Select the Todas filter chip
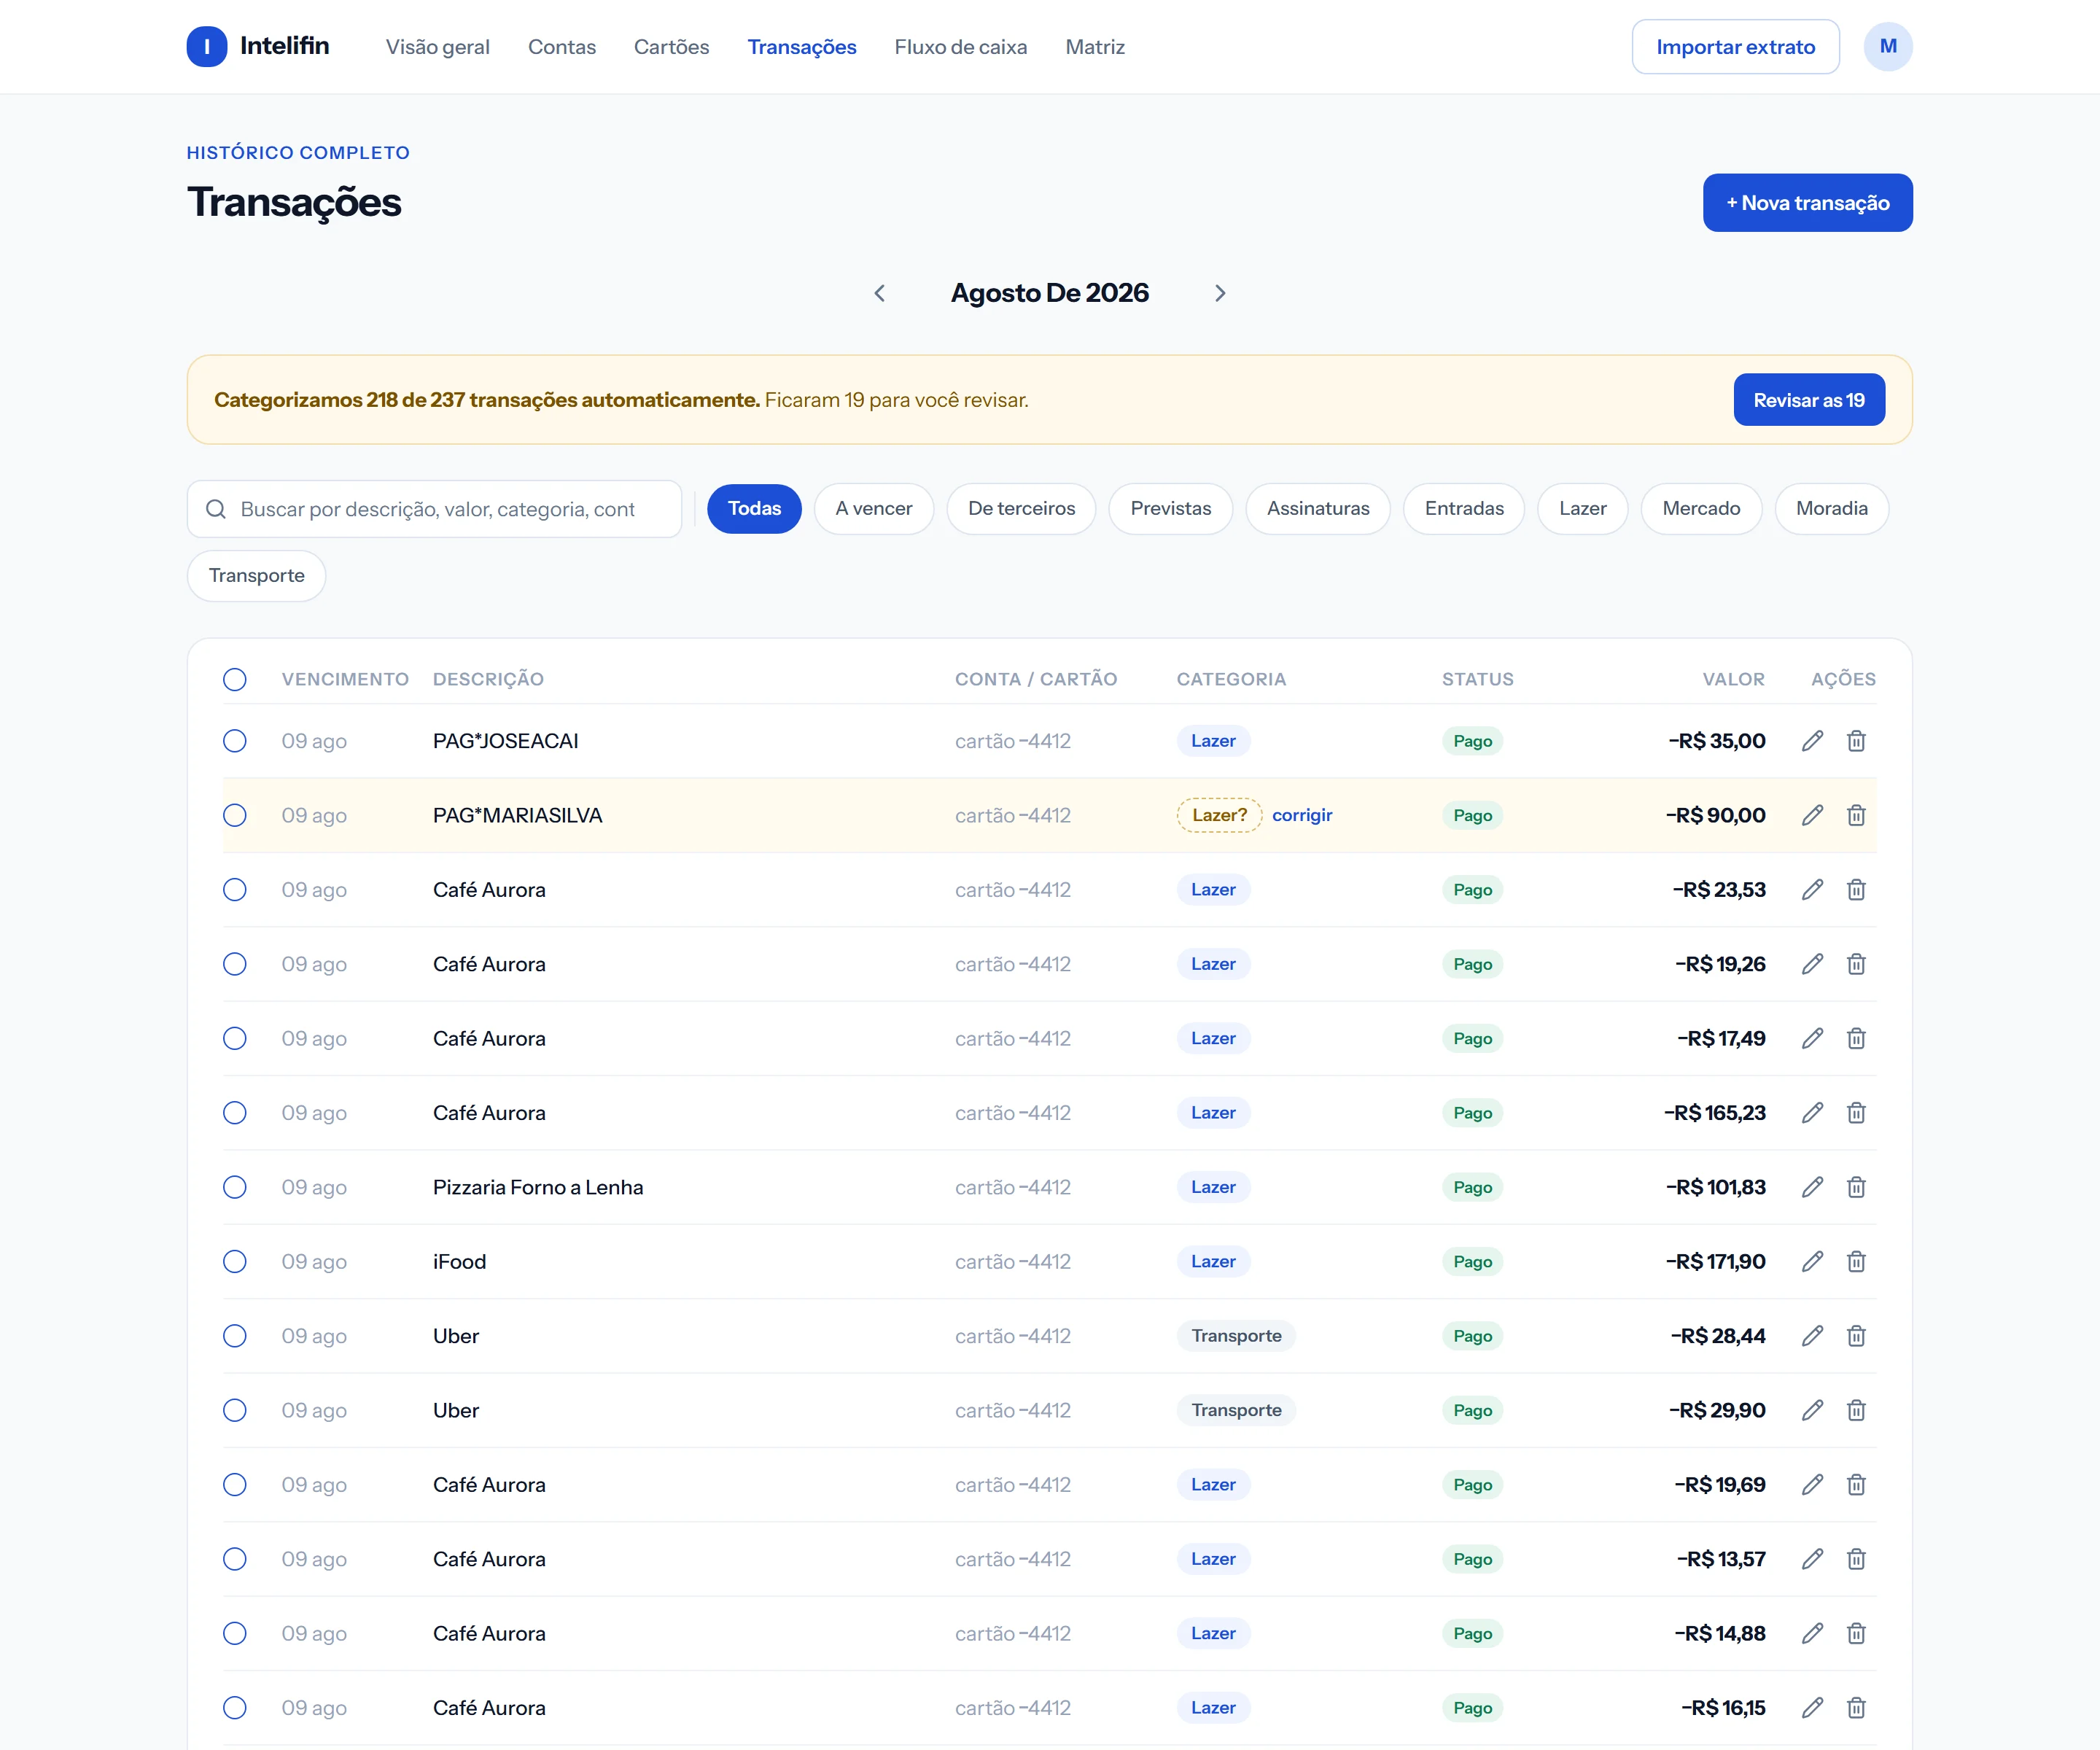The height and width of the screenshot is (1750, 2100). tap(754, 509)
